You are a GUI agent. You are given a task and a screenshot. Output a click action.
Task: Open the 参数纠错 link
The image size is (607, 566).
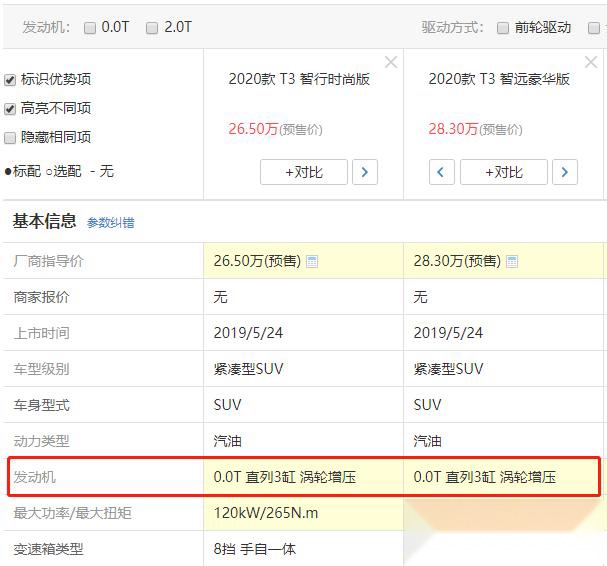[x=111, y=223]
